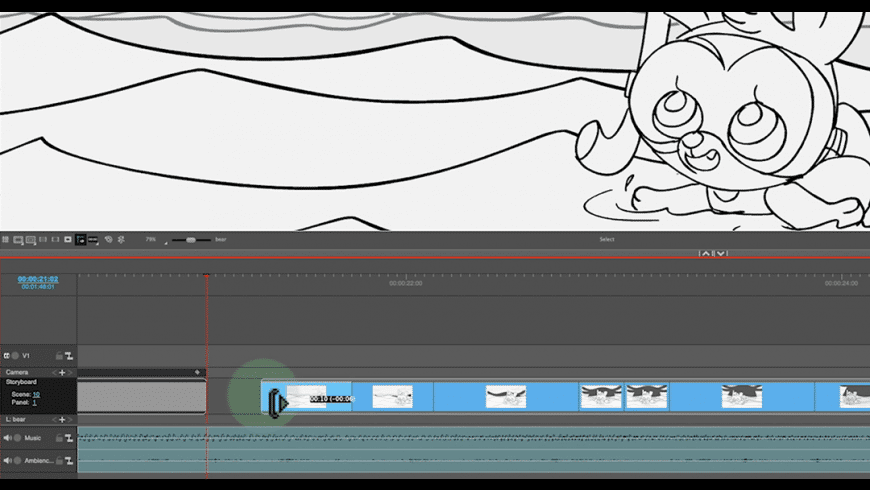Mute the Music audio track

click(x=7, y=438)
